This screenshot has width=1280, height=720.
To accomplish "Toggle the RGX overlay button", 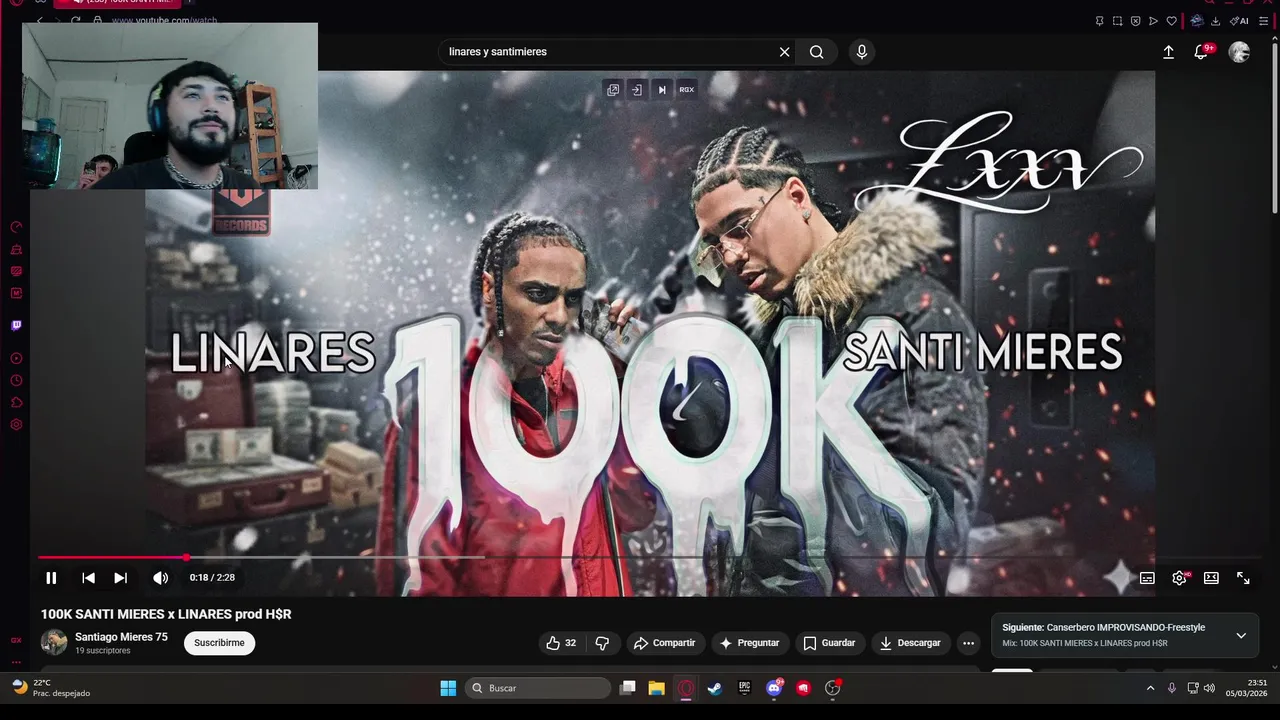I will click(x=687, y=90).
